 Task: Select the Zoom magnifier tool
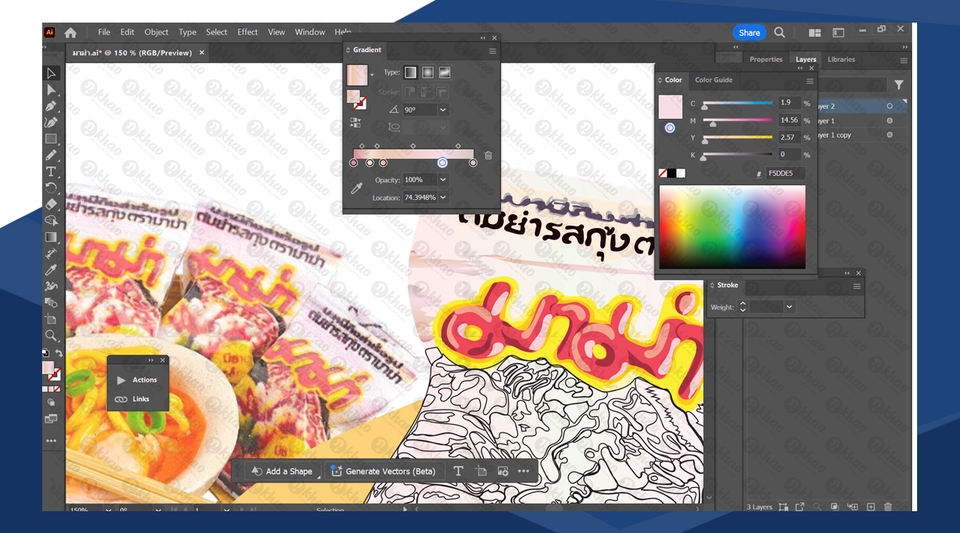pyautogui.click(x=51, y=335)
